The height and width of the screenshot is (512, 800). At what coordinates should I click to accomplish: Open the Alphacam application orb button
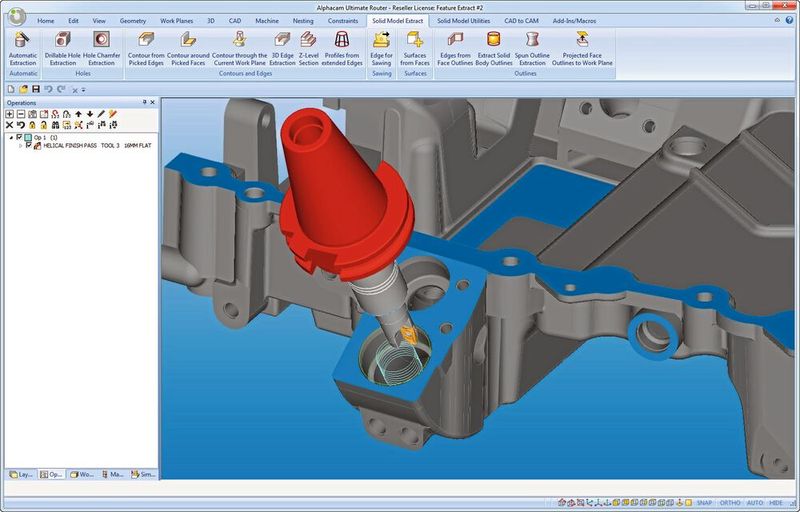tap(17, 17)
